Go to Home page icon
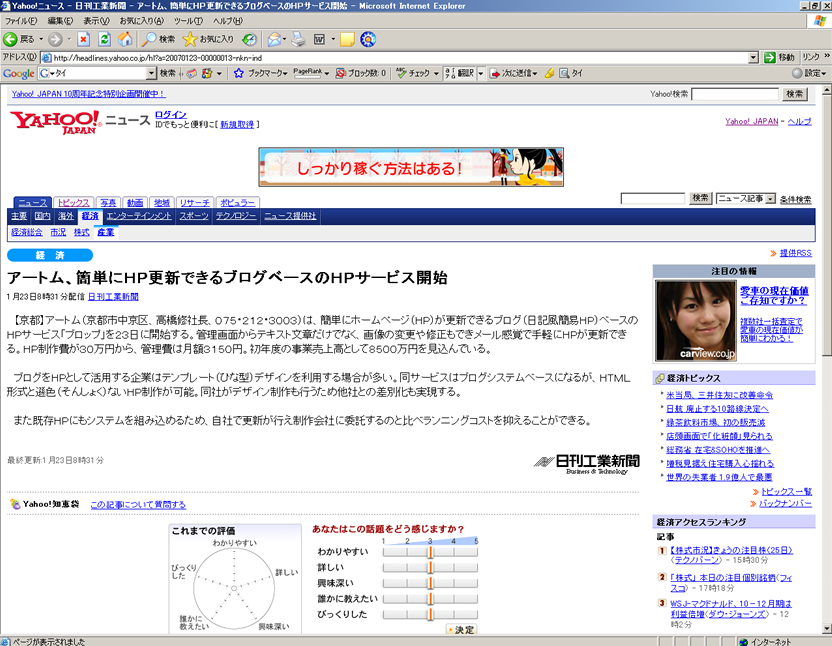The height and width of the screenshot is (646, 832). pos(125,39)
